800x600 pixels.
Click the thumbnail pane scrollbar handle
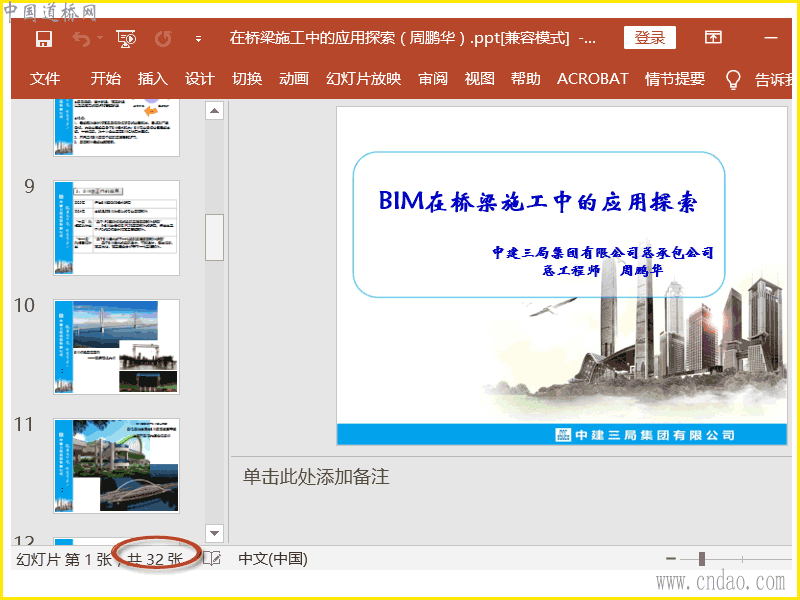[214, 237]
